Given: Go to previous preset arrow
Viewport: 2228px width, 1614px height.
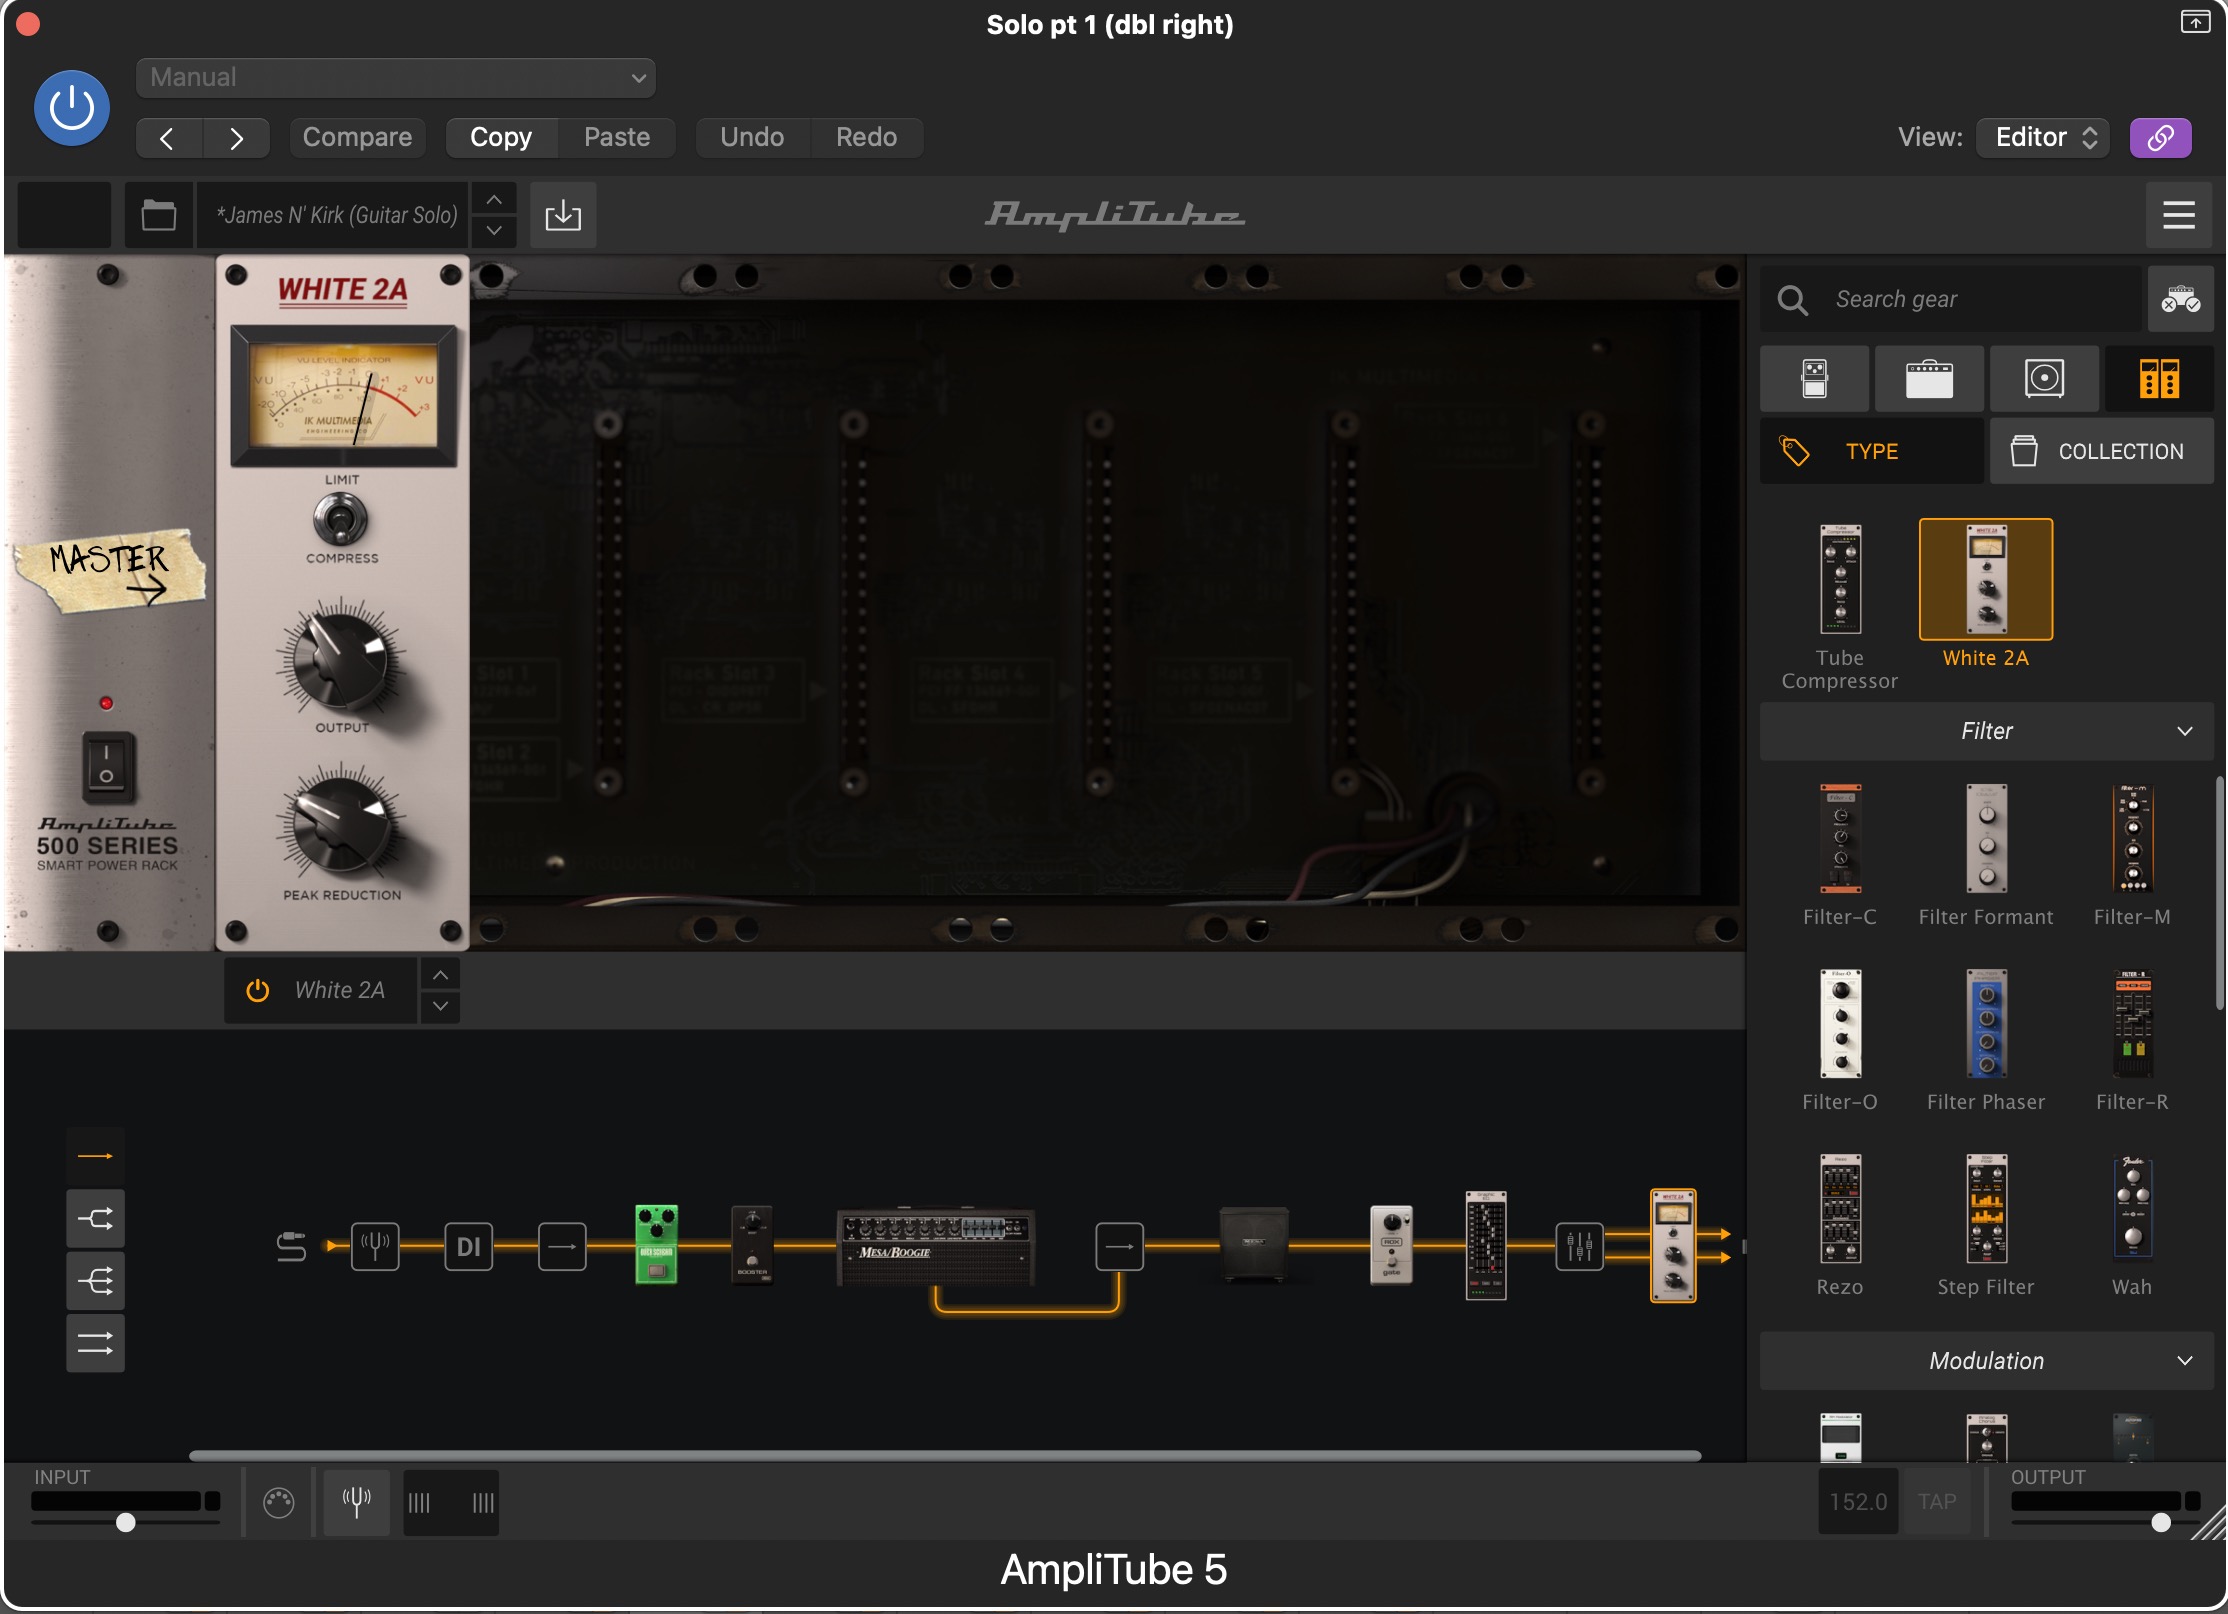Looking at the screenshot, I should pos(169,138).
